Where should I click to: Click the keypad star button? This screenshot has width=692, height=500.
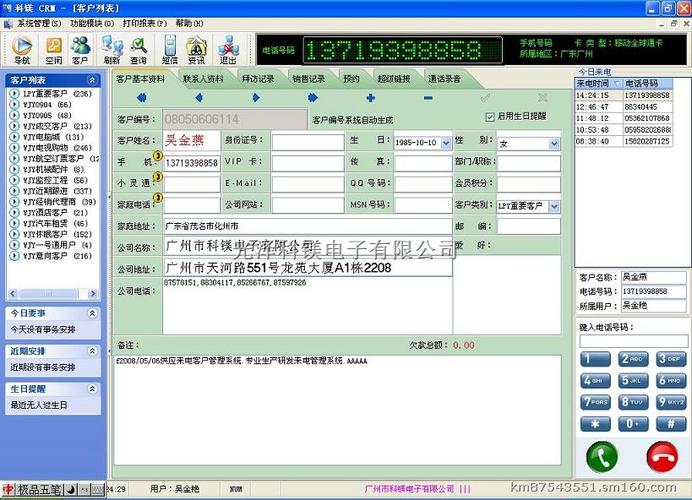(x=595, y=424)
